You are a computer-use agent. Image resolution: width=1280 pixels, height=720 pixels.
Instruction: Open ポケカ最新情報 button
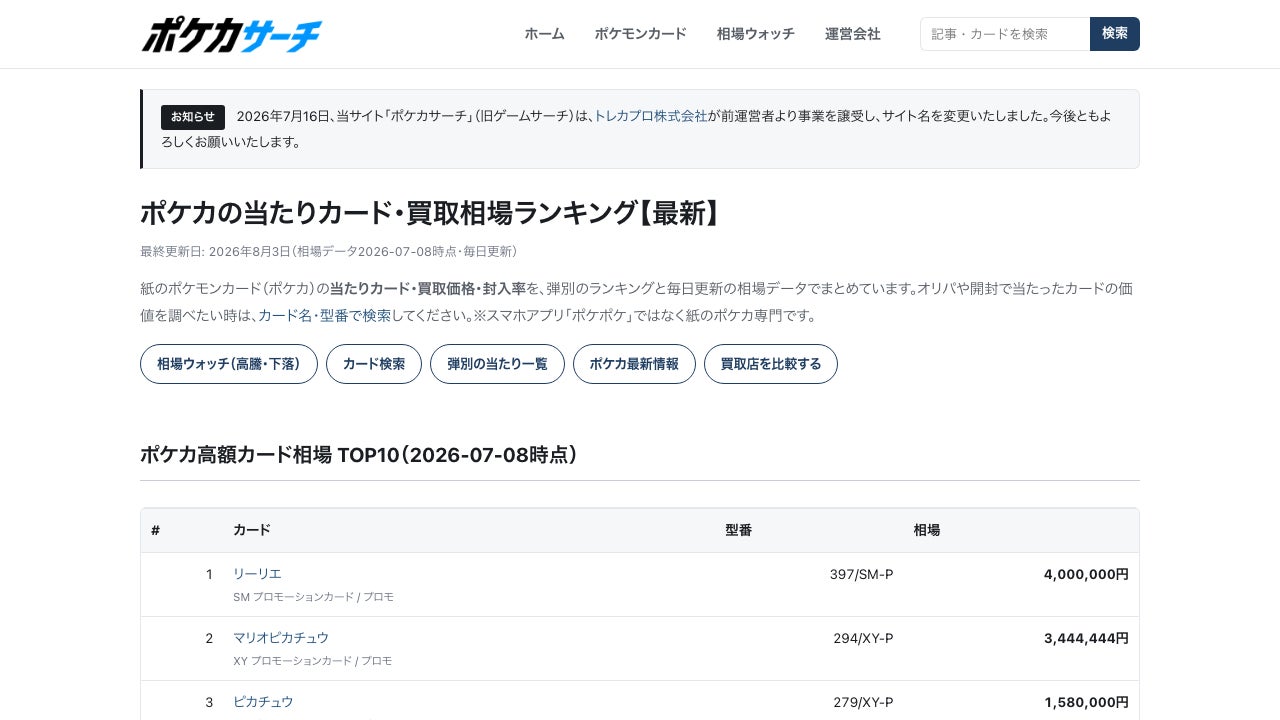634,364
